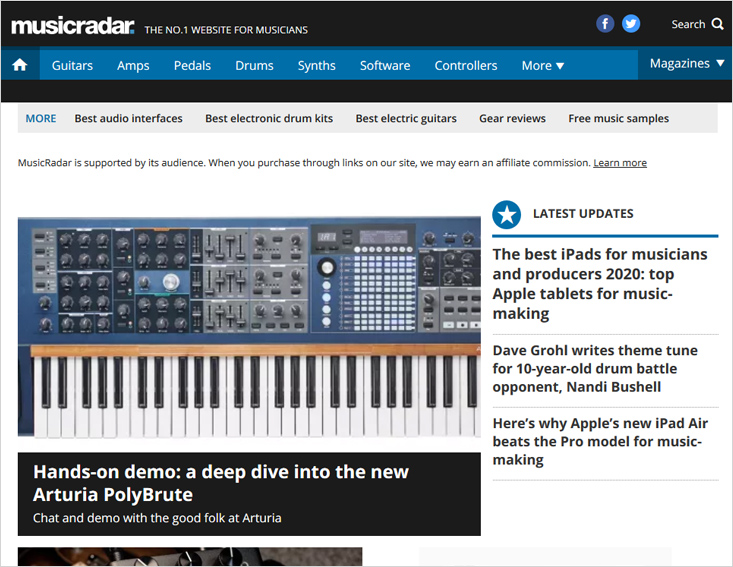Click 'Chat and demo with the good folk at Arturia'
Viewport: 733px width, 567px height.
tap(157, 518)
